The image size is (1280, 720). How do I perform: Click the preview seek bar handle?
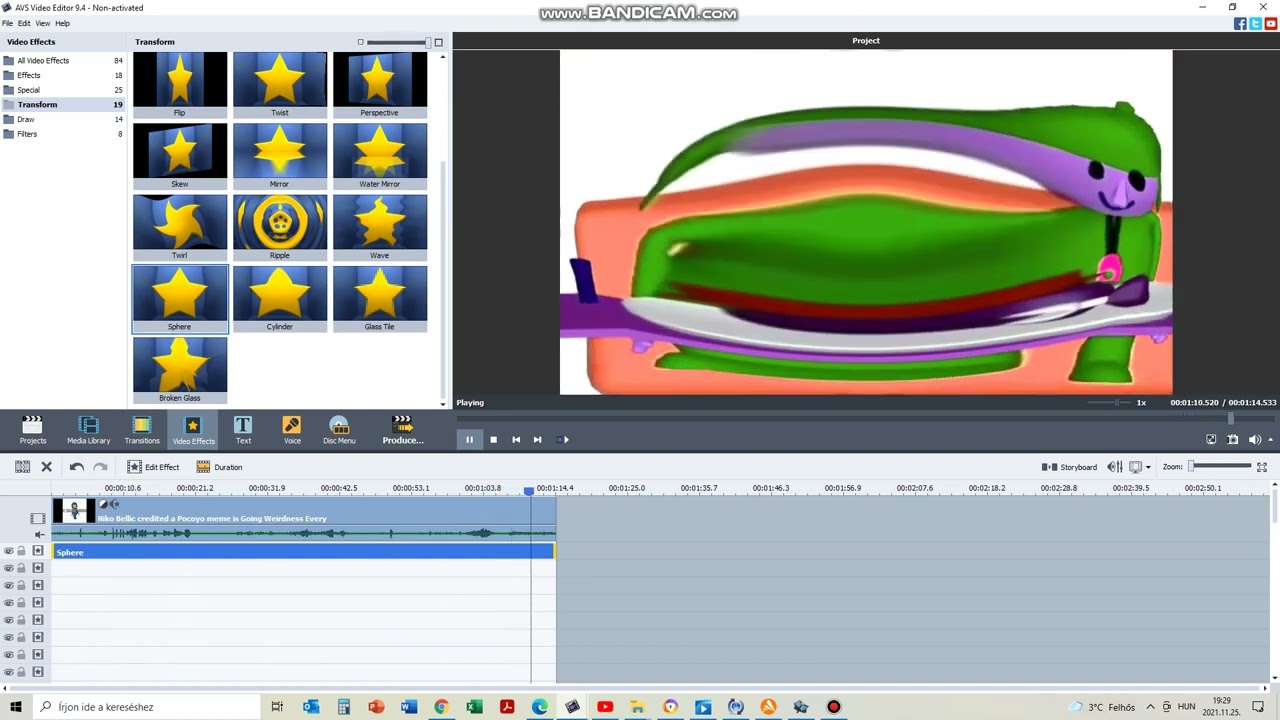click(x=1231, y=418)
